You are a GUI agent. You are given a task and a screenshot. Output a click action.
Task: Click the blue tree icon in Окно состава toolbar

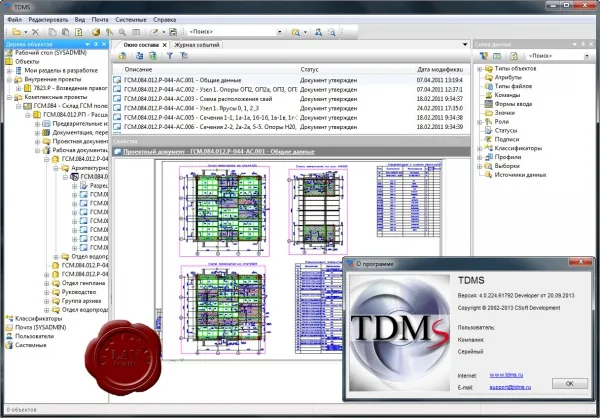pyautogui.click(x=140, y=56)
